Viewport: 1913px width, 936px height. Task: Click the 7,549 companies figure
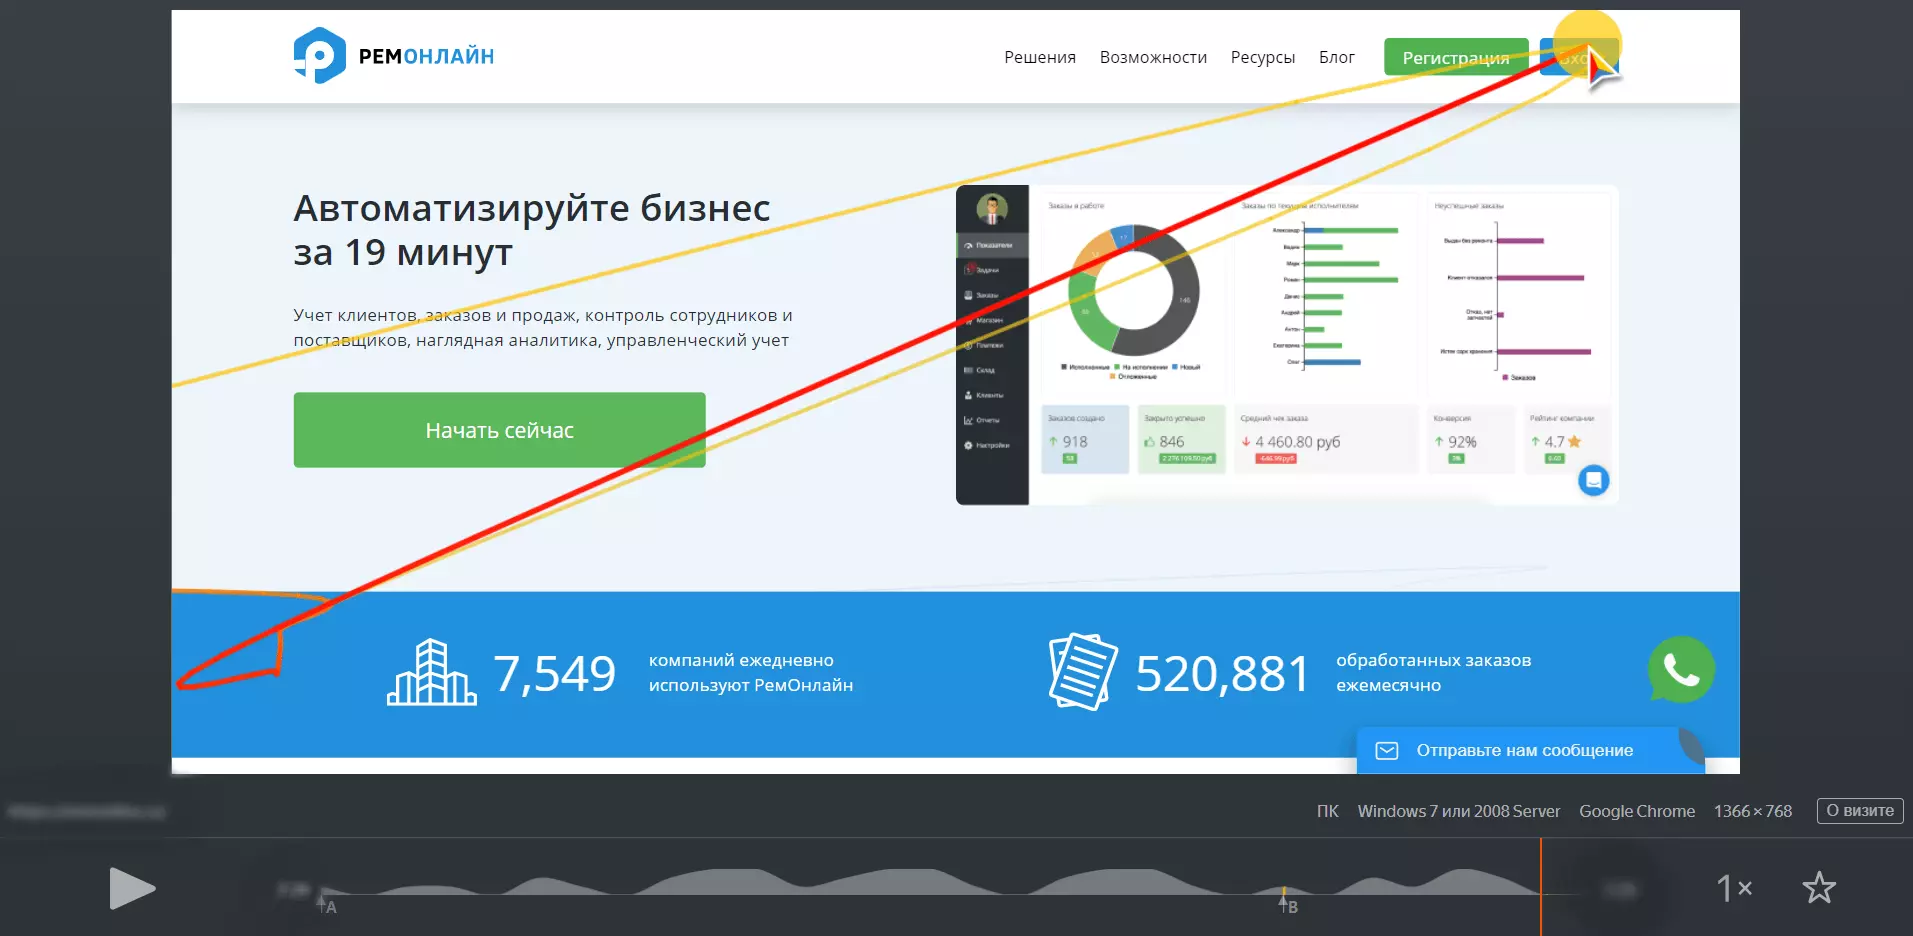click(555, 673)
